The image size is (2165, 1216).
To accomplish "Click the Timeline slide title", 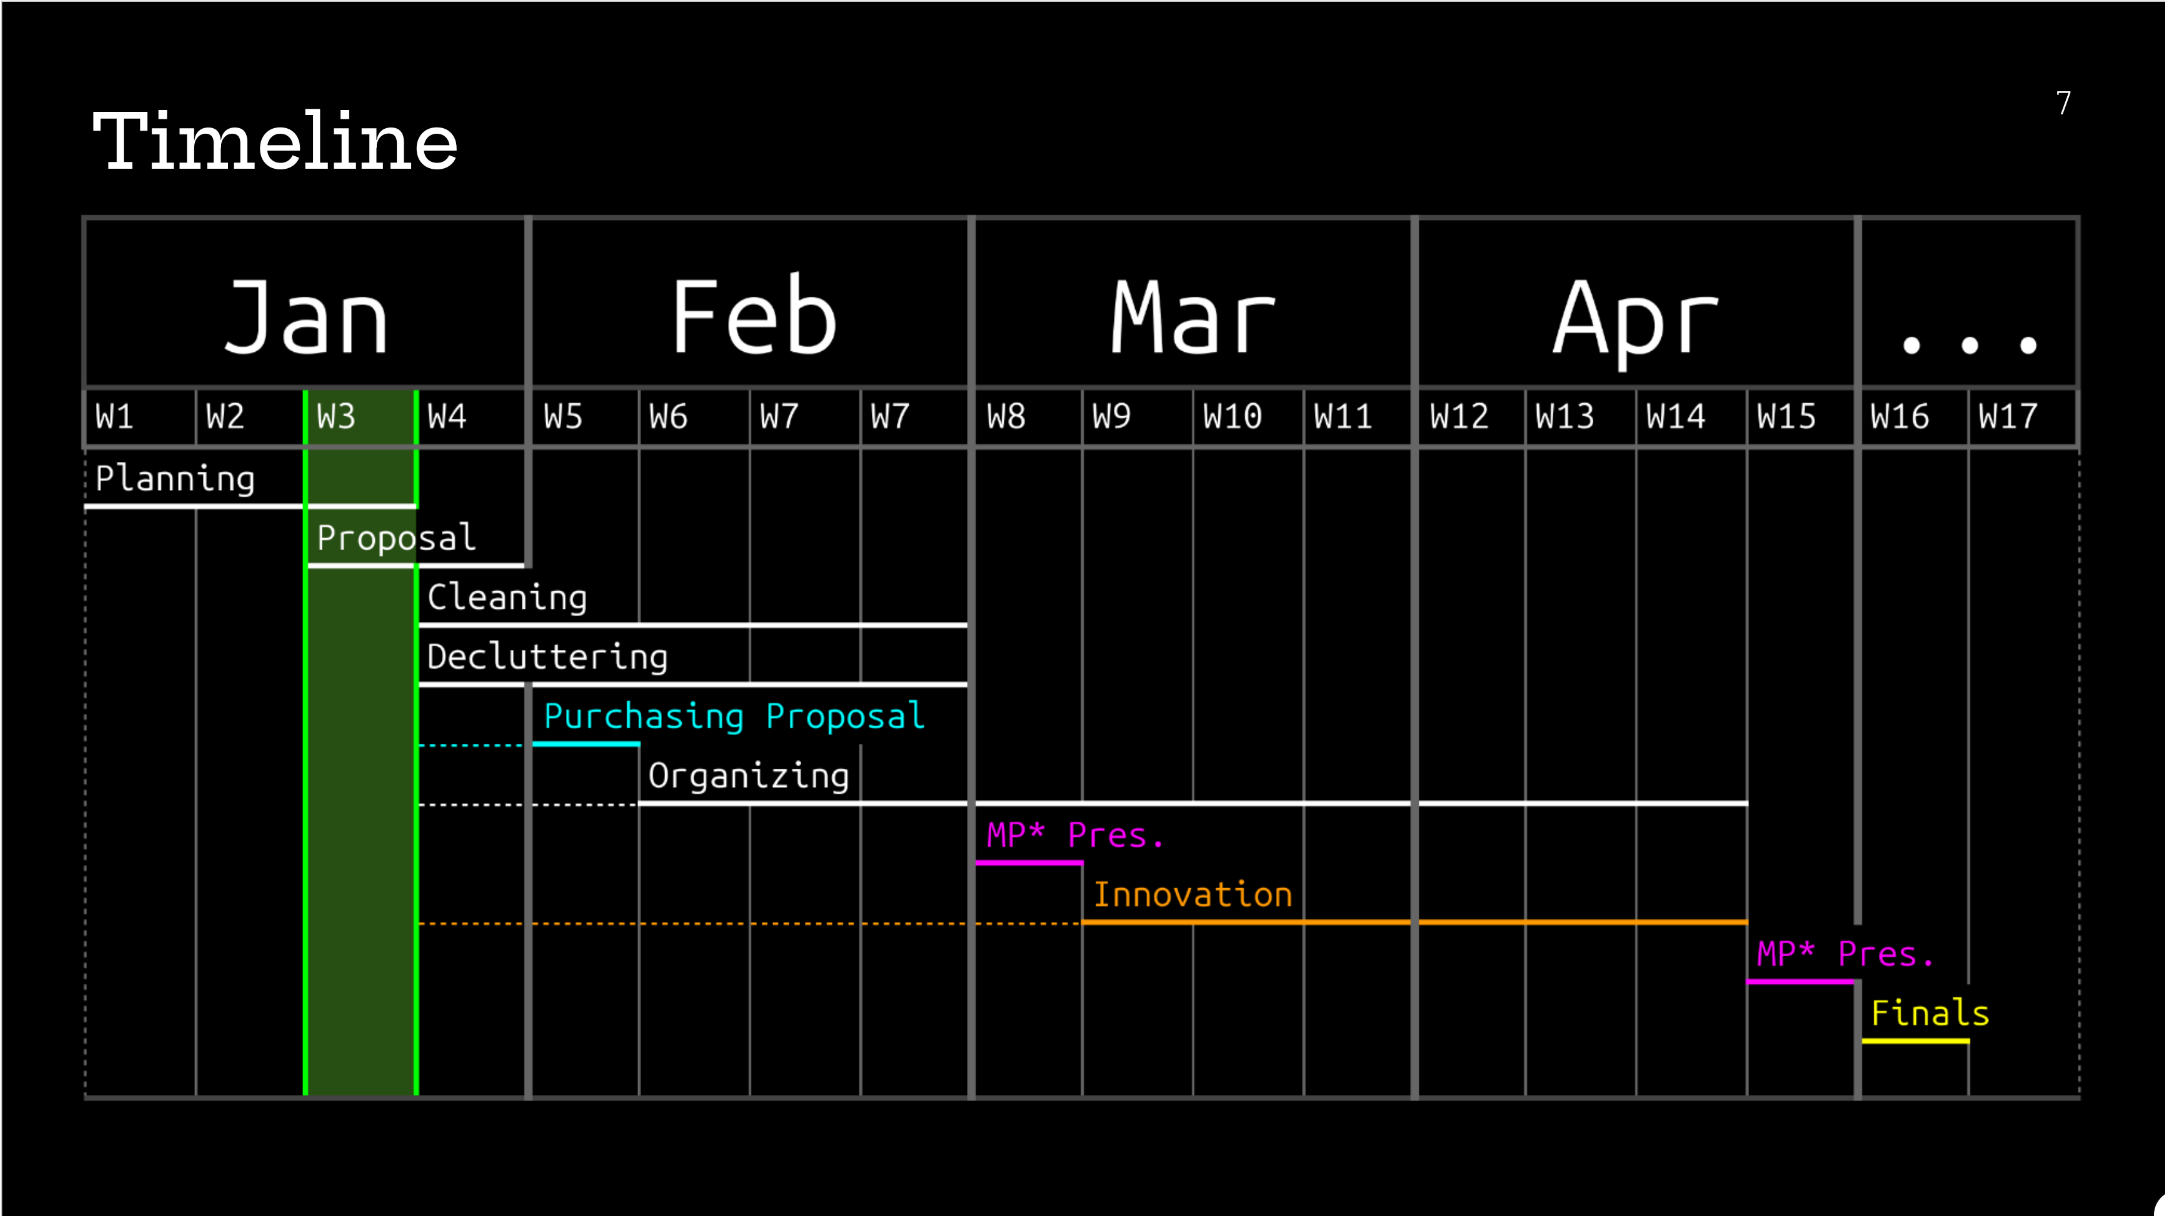I will point(275,141).
